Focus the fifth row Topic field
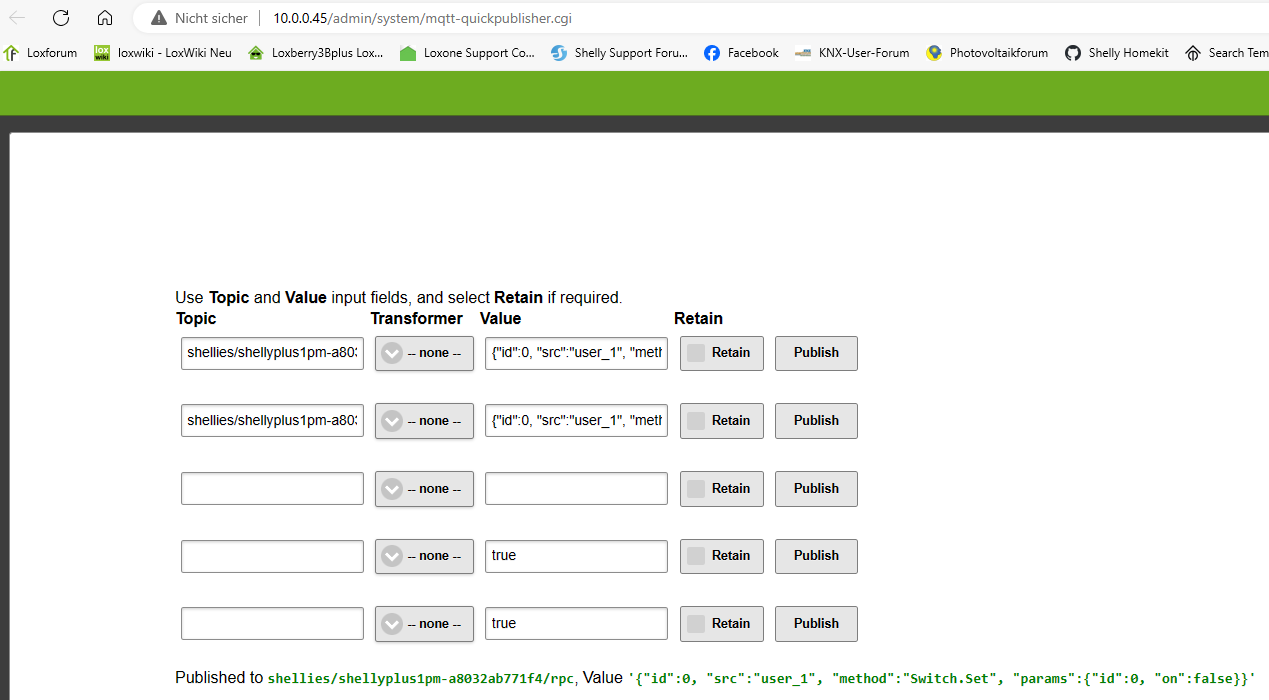The width and height of the screenshot is (1269, 700). coord(272,623)
